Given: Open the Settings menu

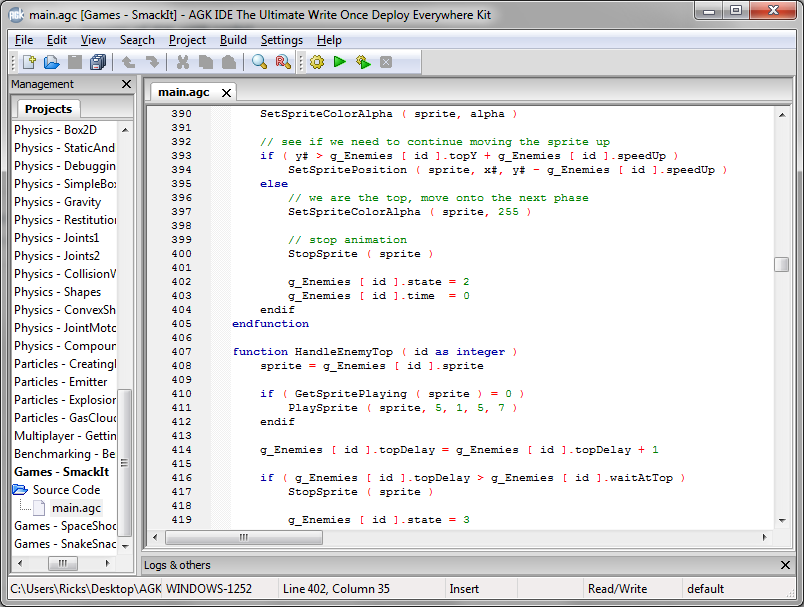Looking at the screenshot, I should (282, 40).
